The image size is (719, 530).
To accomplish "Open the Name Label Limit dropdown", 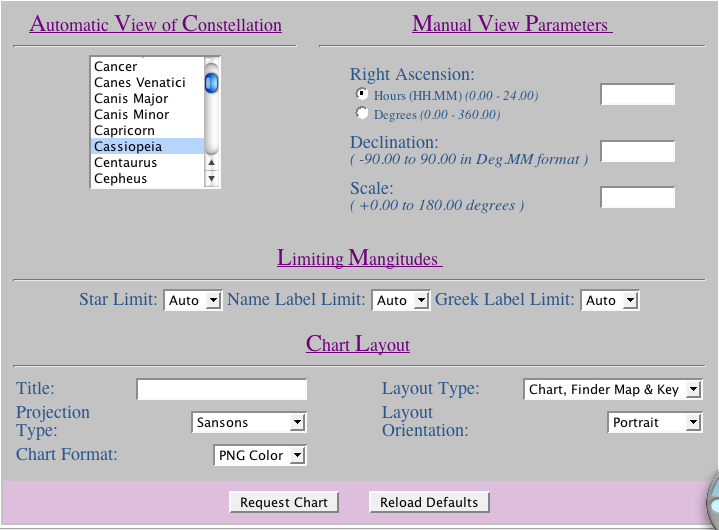I will 401,300.
